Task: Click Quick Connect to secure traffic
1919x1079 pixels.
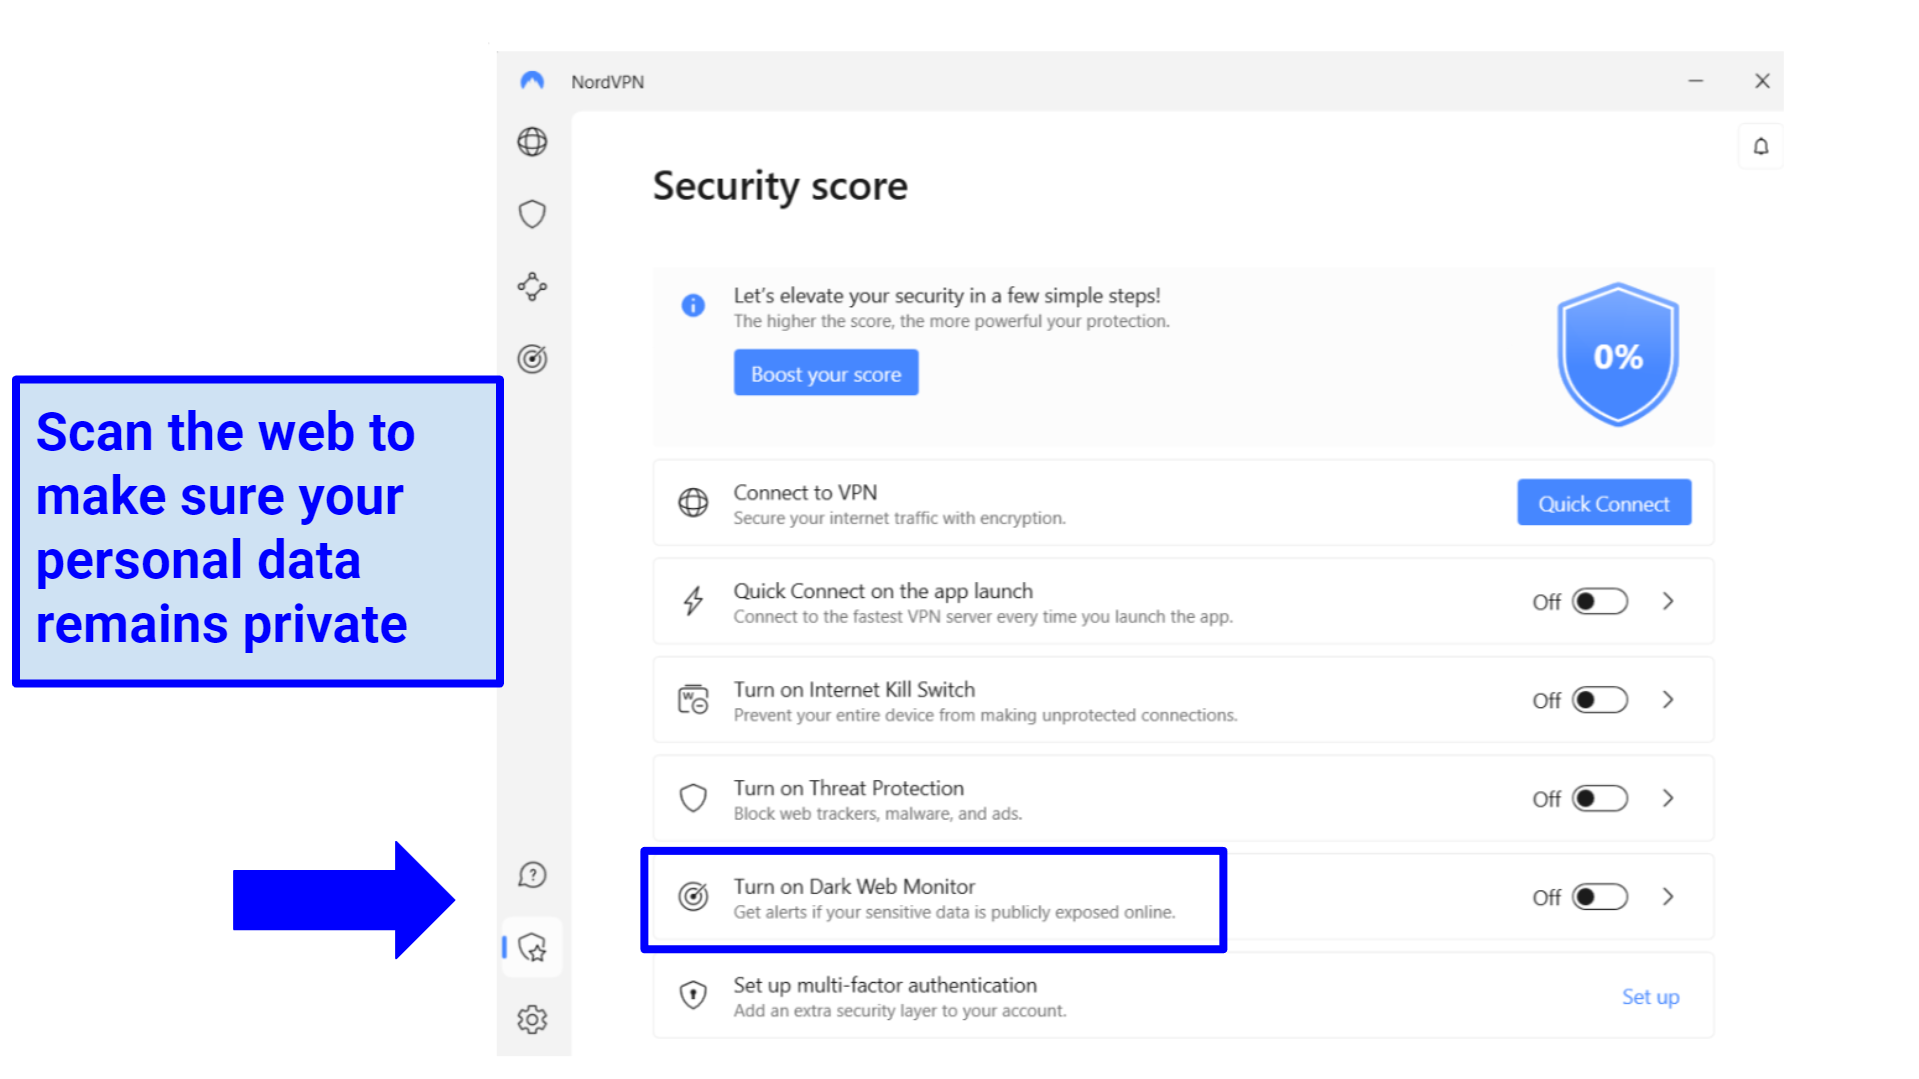Action: pos(1603,503)
